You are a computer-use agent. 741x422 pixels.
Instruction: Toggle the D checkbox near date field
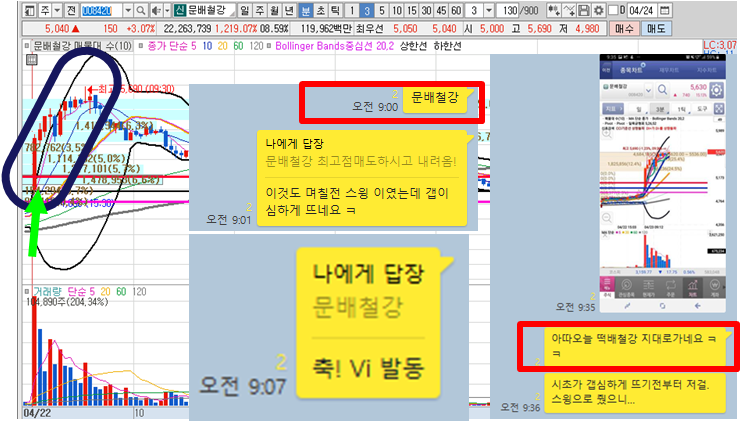pyautogui.click(x=613, y=10)
